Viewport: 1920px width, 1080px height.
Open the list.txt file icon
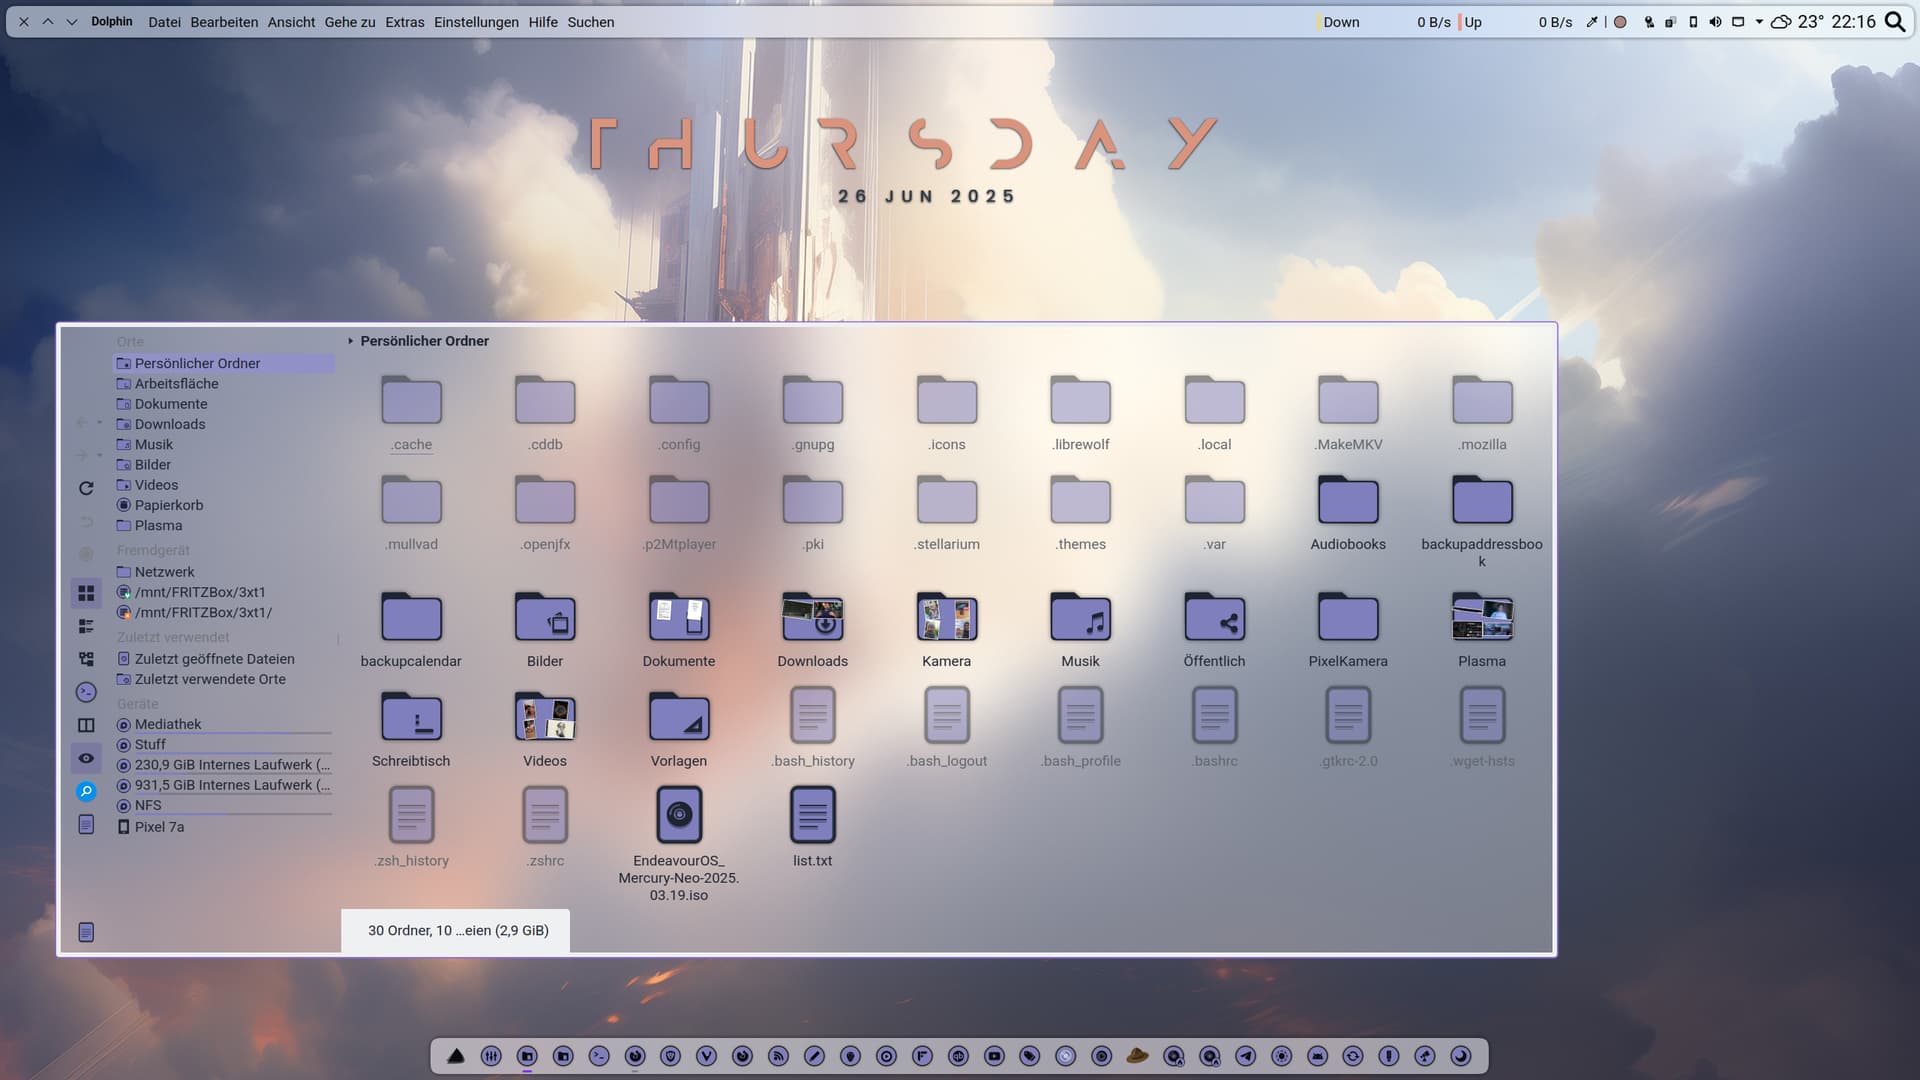[x=812, y=815]
